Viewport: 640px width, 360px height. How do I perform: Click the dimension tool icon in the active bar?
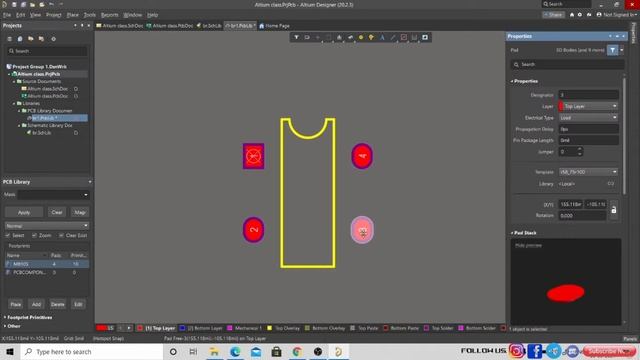(414, 37)
